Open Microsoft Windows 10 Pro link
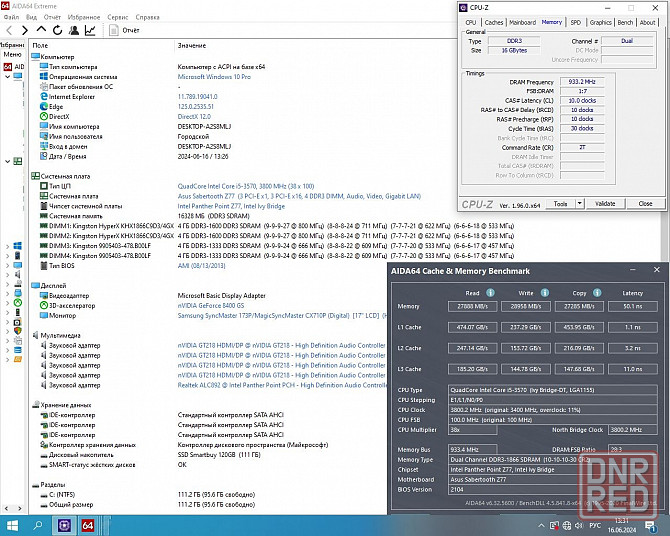The image size is (670, 536). tap(214, 77)
